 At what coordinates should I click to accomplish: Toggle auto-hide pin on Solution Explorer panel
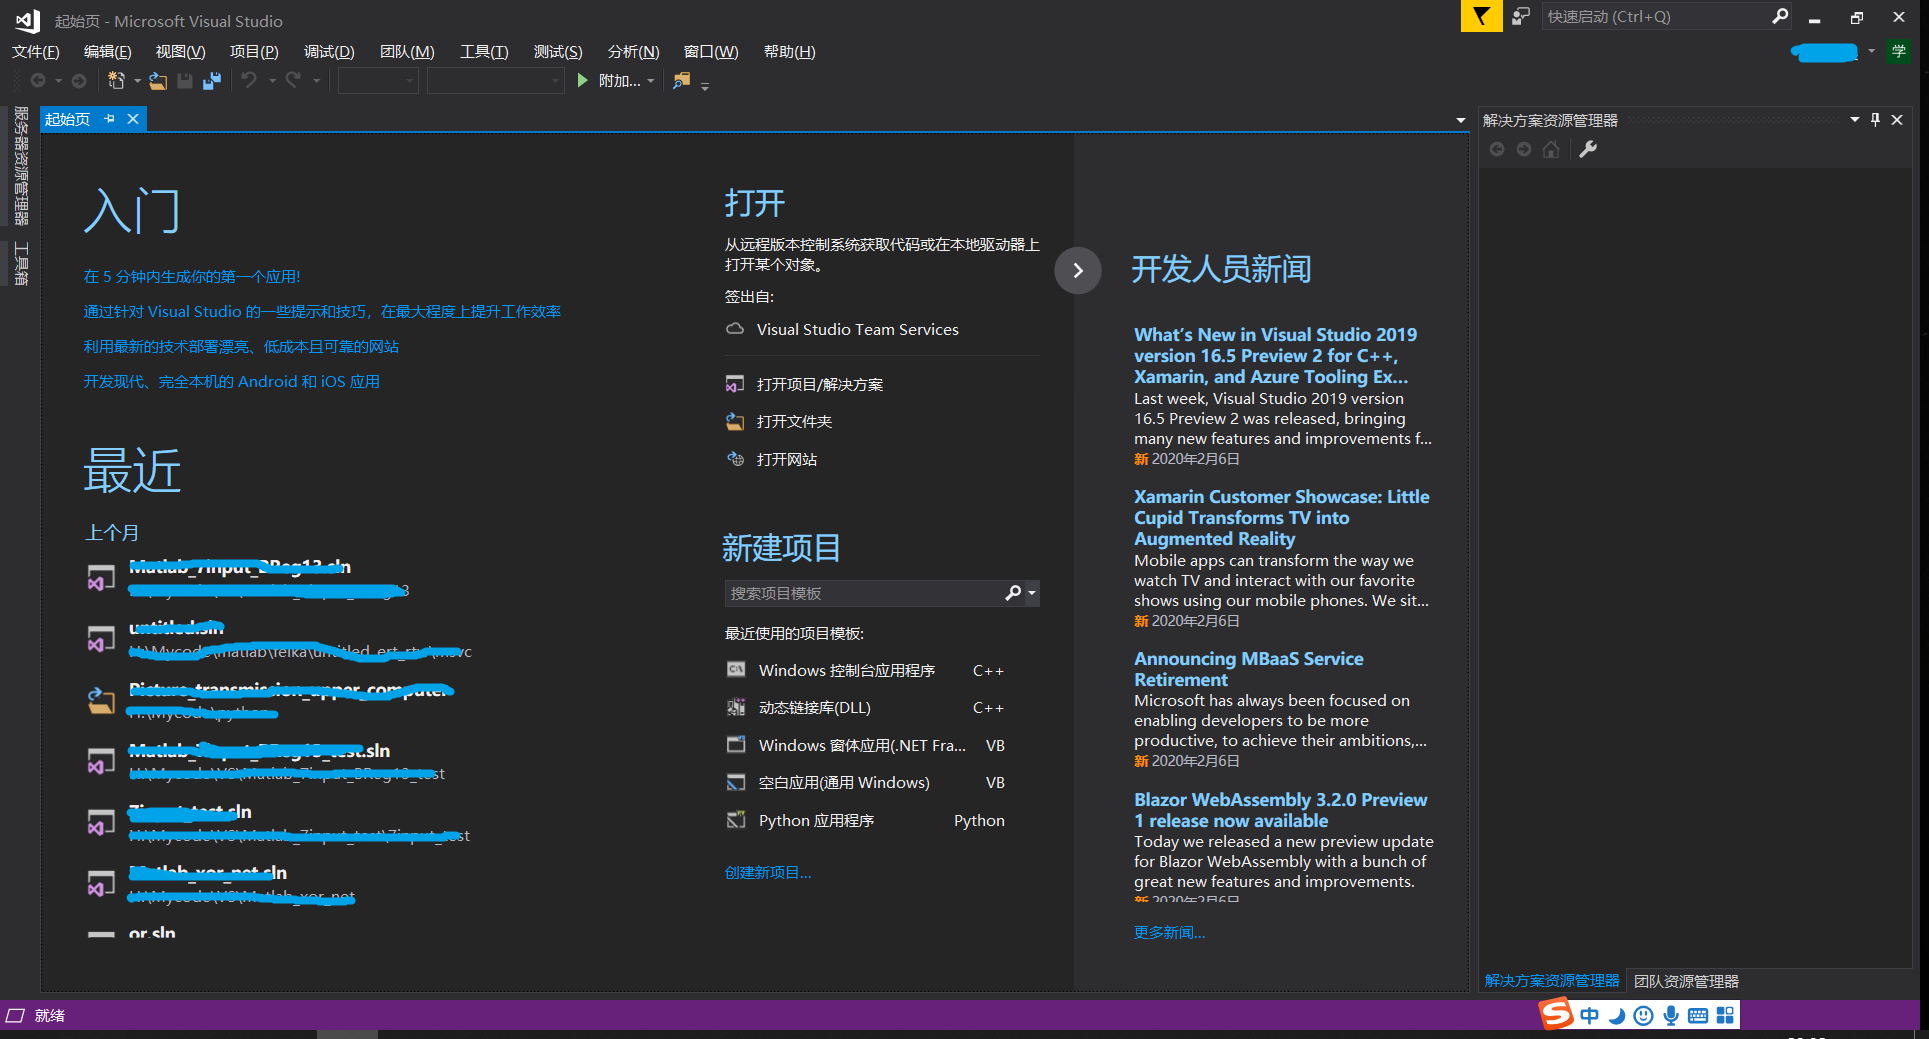pos(1875,119)
